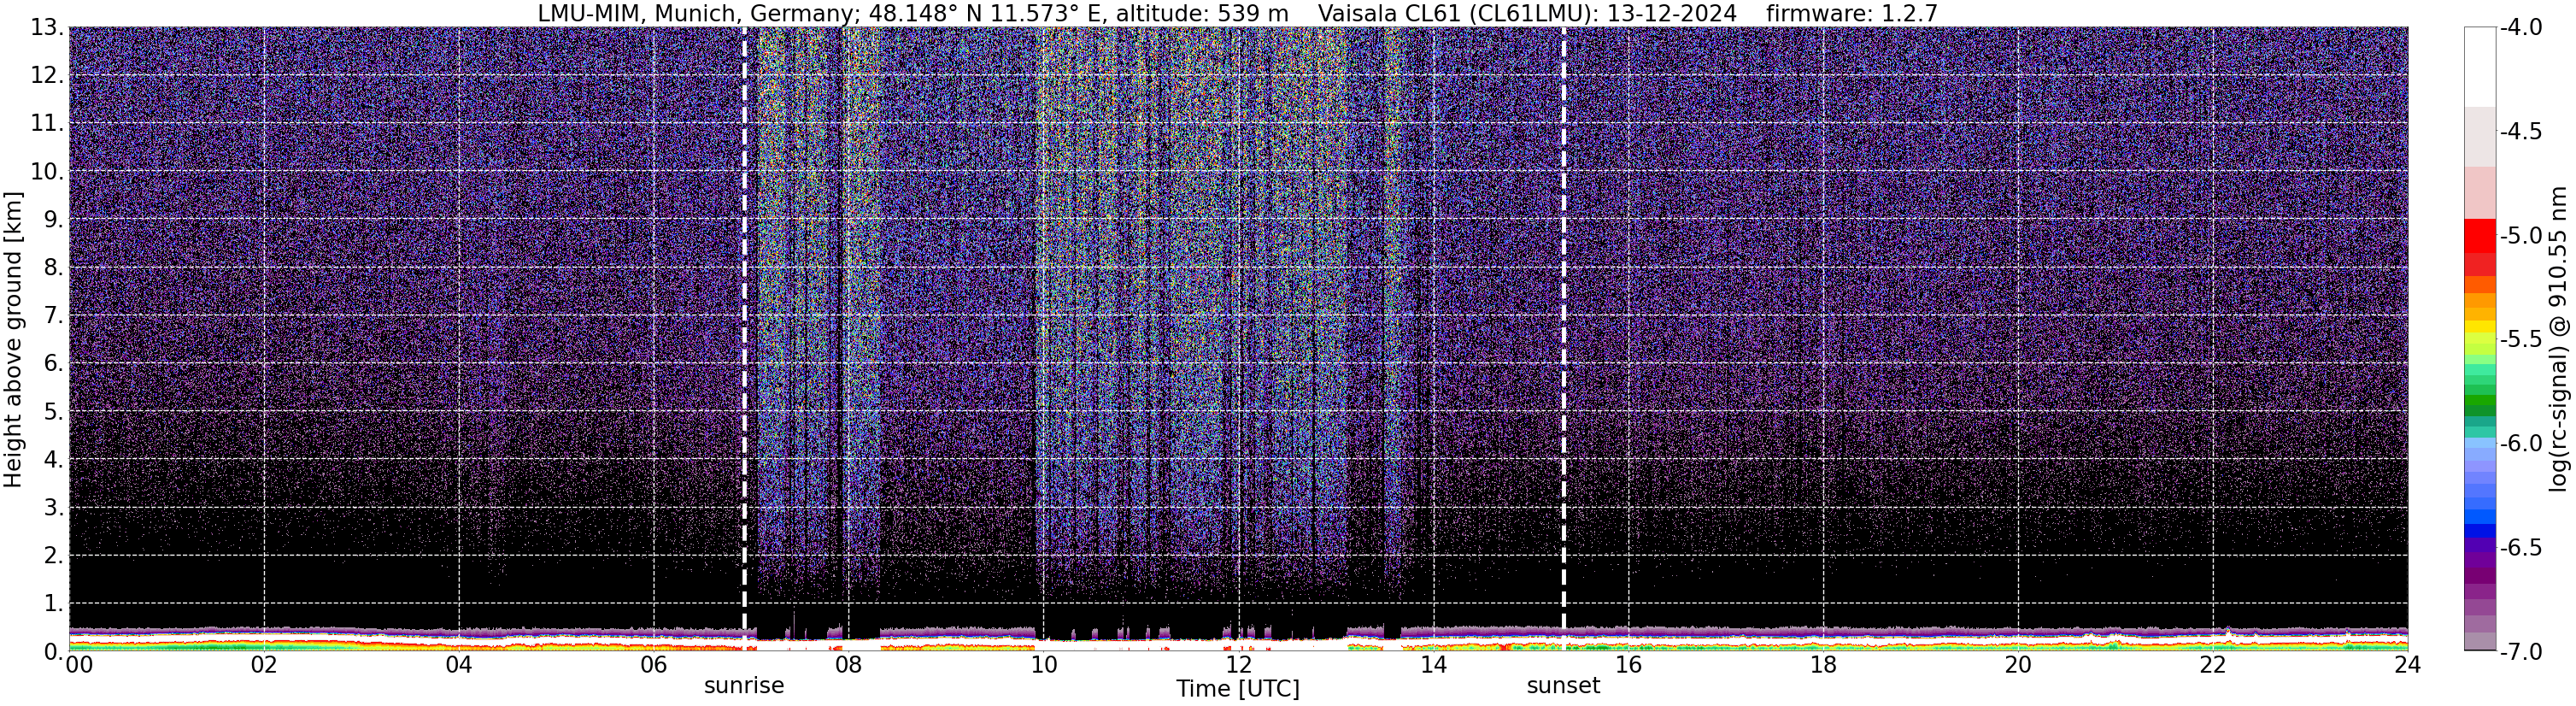Click the '22' time tick label

click(2213, 665)
